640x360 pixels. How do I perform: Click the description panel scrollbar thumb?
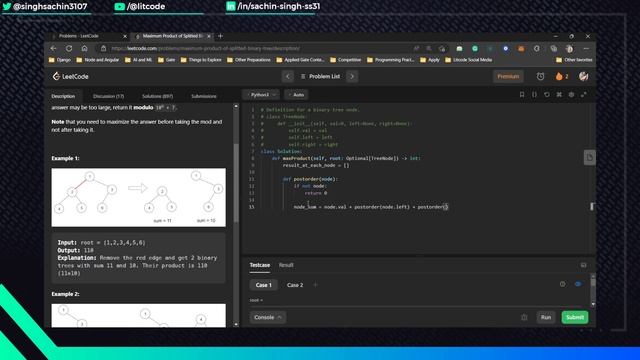(236, 183)
